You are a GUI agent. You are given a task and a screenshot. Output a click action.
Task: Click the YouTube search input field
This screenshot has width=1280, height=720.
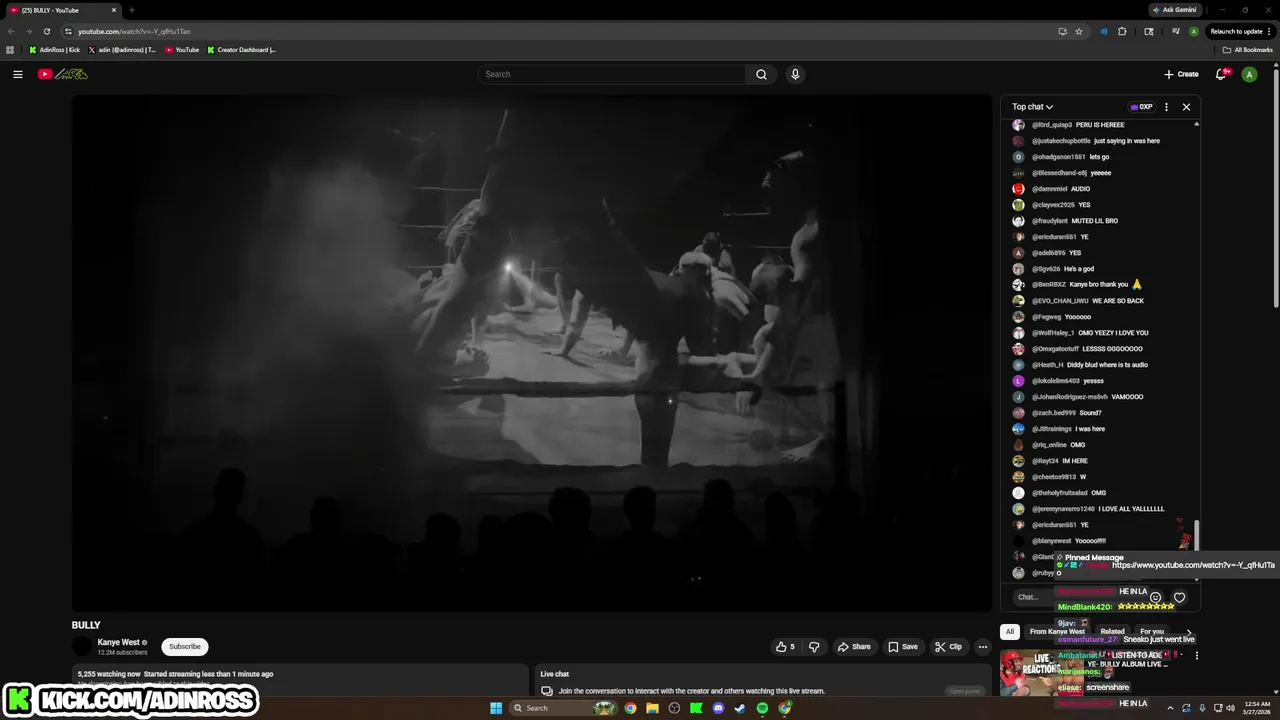click(612, 74)
